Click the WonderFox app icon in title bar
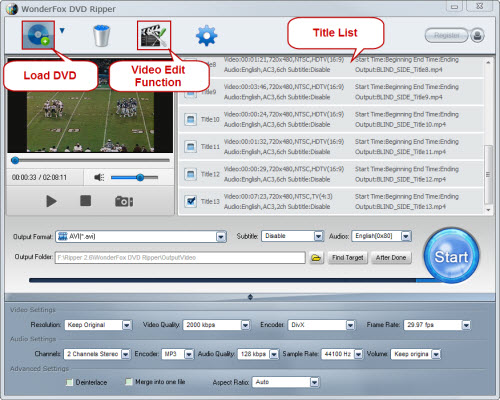 click(12, 9)
